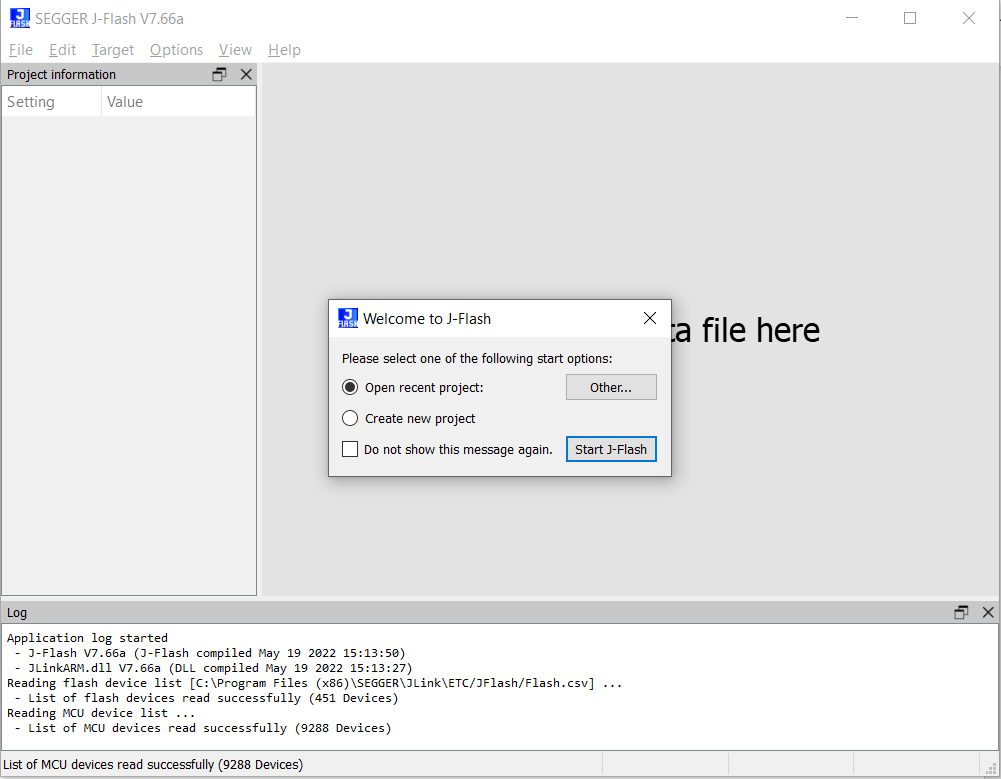The width and height of the screenshot is (1001, 779).
Task: Close the Project information panel
Action: click(246, 75)
